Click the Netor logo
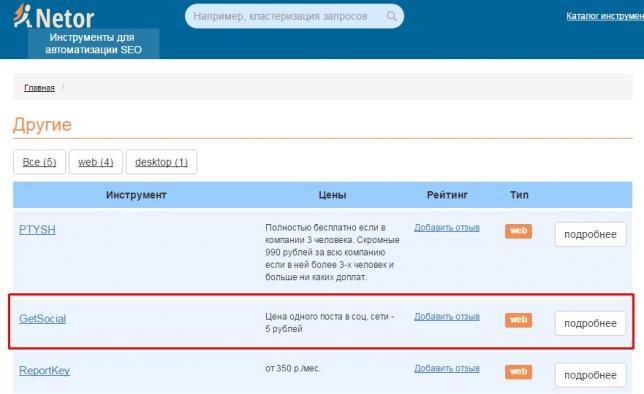The image size is (644, 394). [x=54, y=17]
